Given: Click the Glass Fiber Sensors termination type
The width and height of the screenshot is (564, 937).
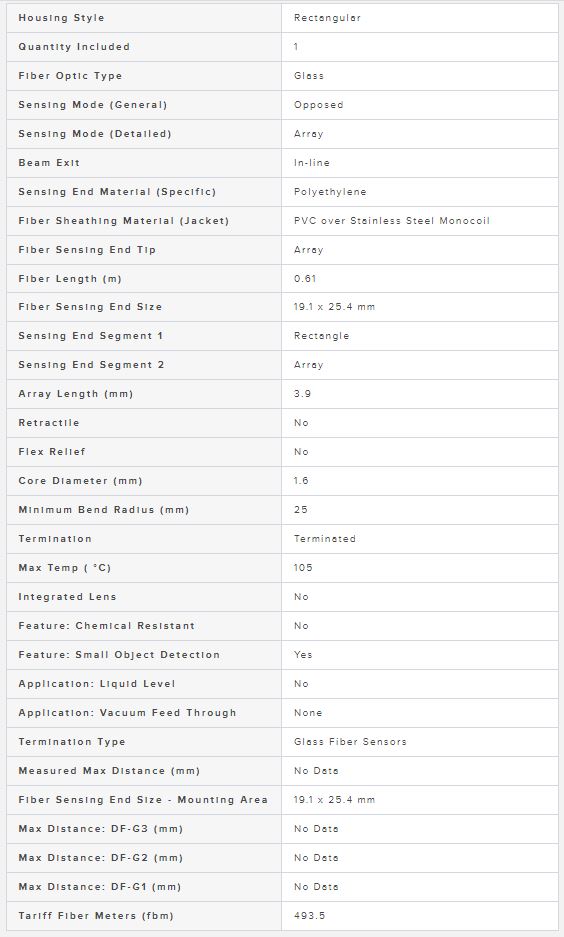Looking at the screenshot, I should [350, 742].
